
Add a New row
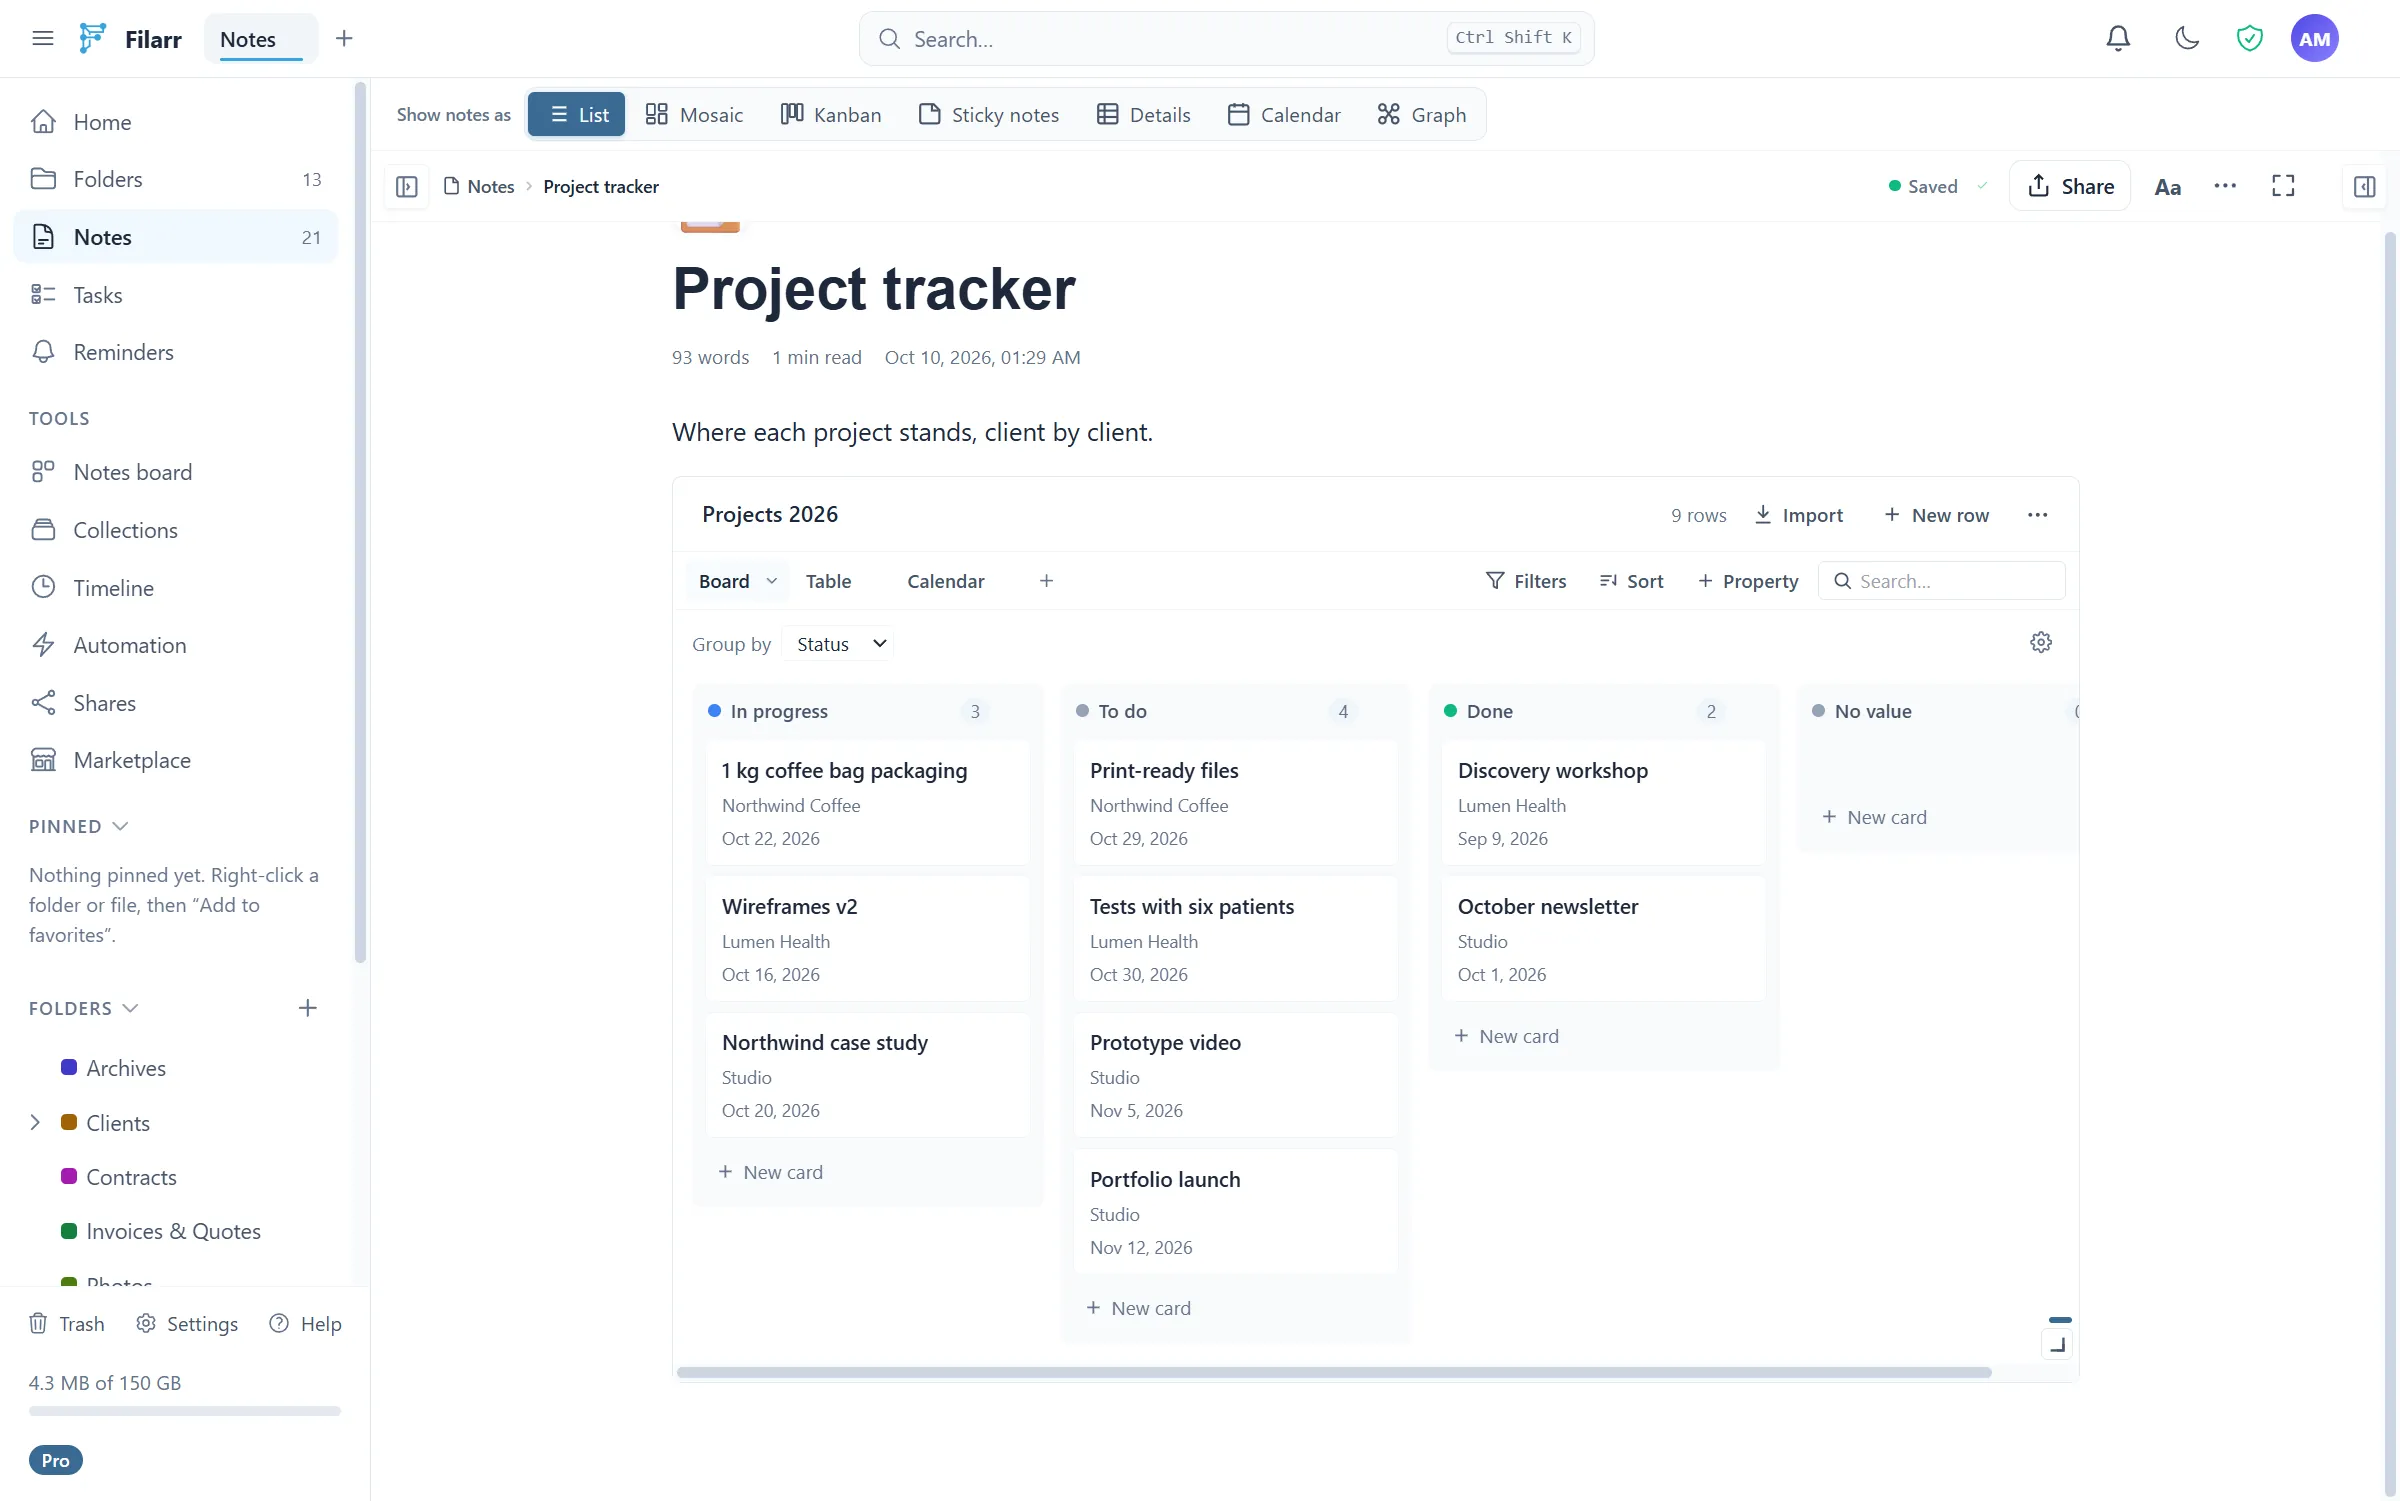(1937, 515)
